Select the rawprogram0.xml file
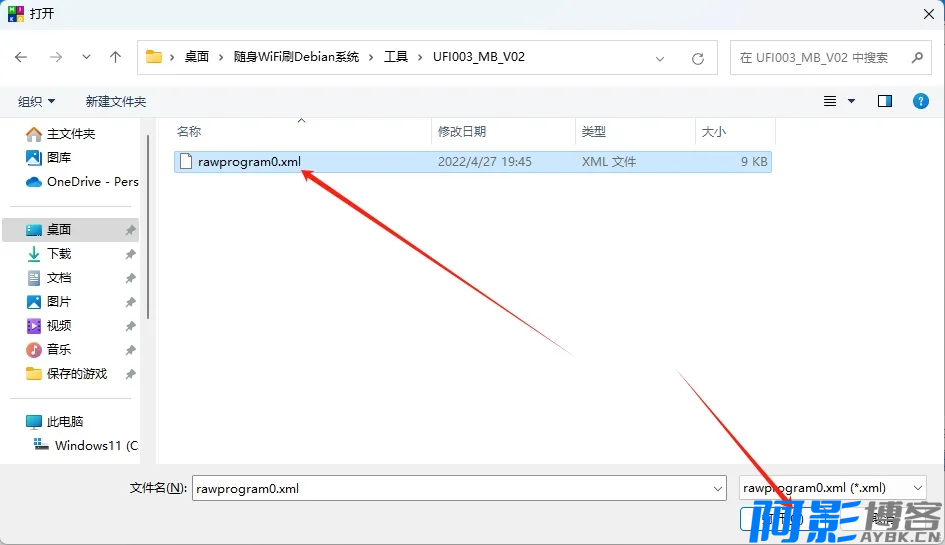The height and width of the screenshot is (545, 945). (x=249, y=162)
